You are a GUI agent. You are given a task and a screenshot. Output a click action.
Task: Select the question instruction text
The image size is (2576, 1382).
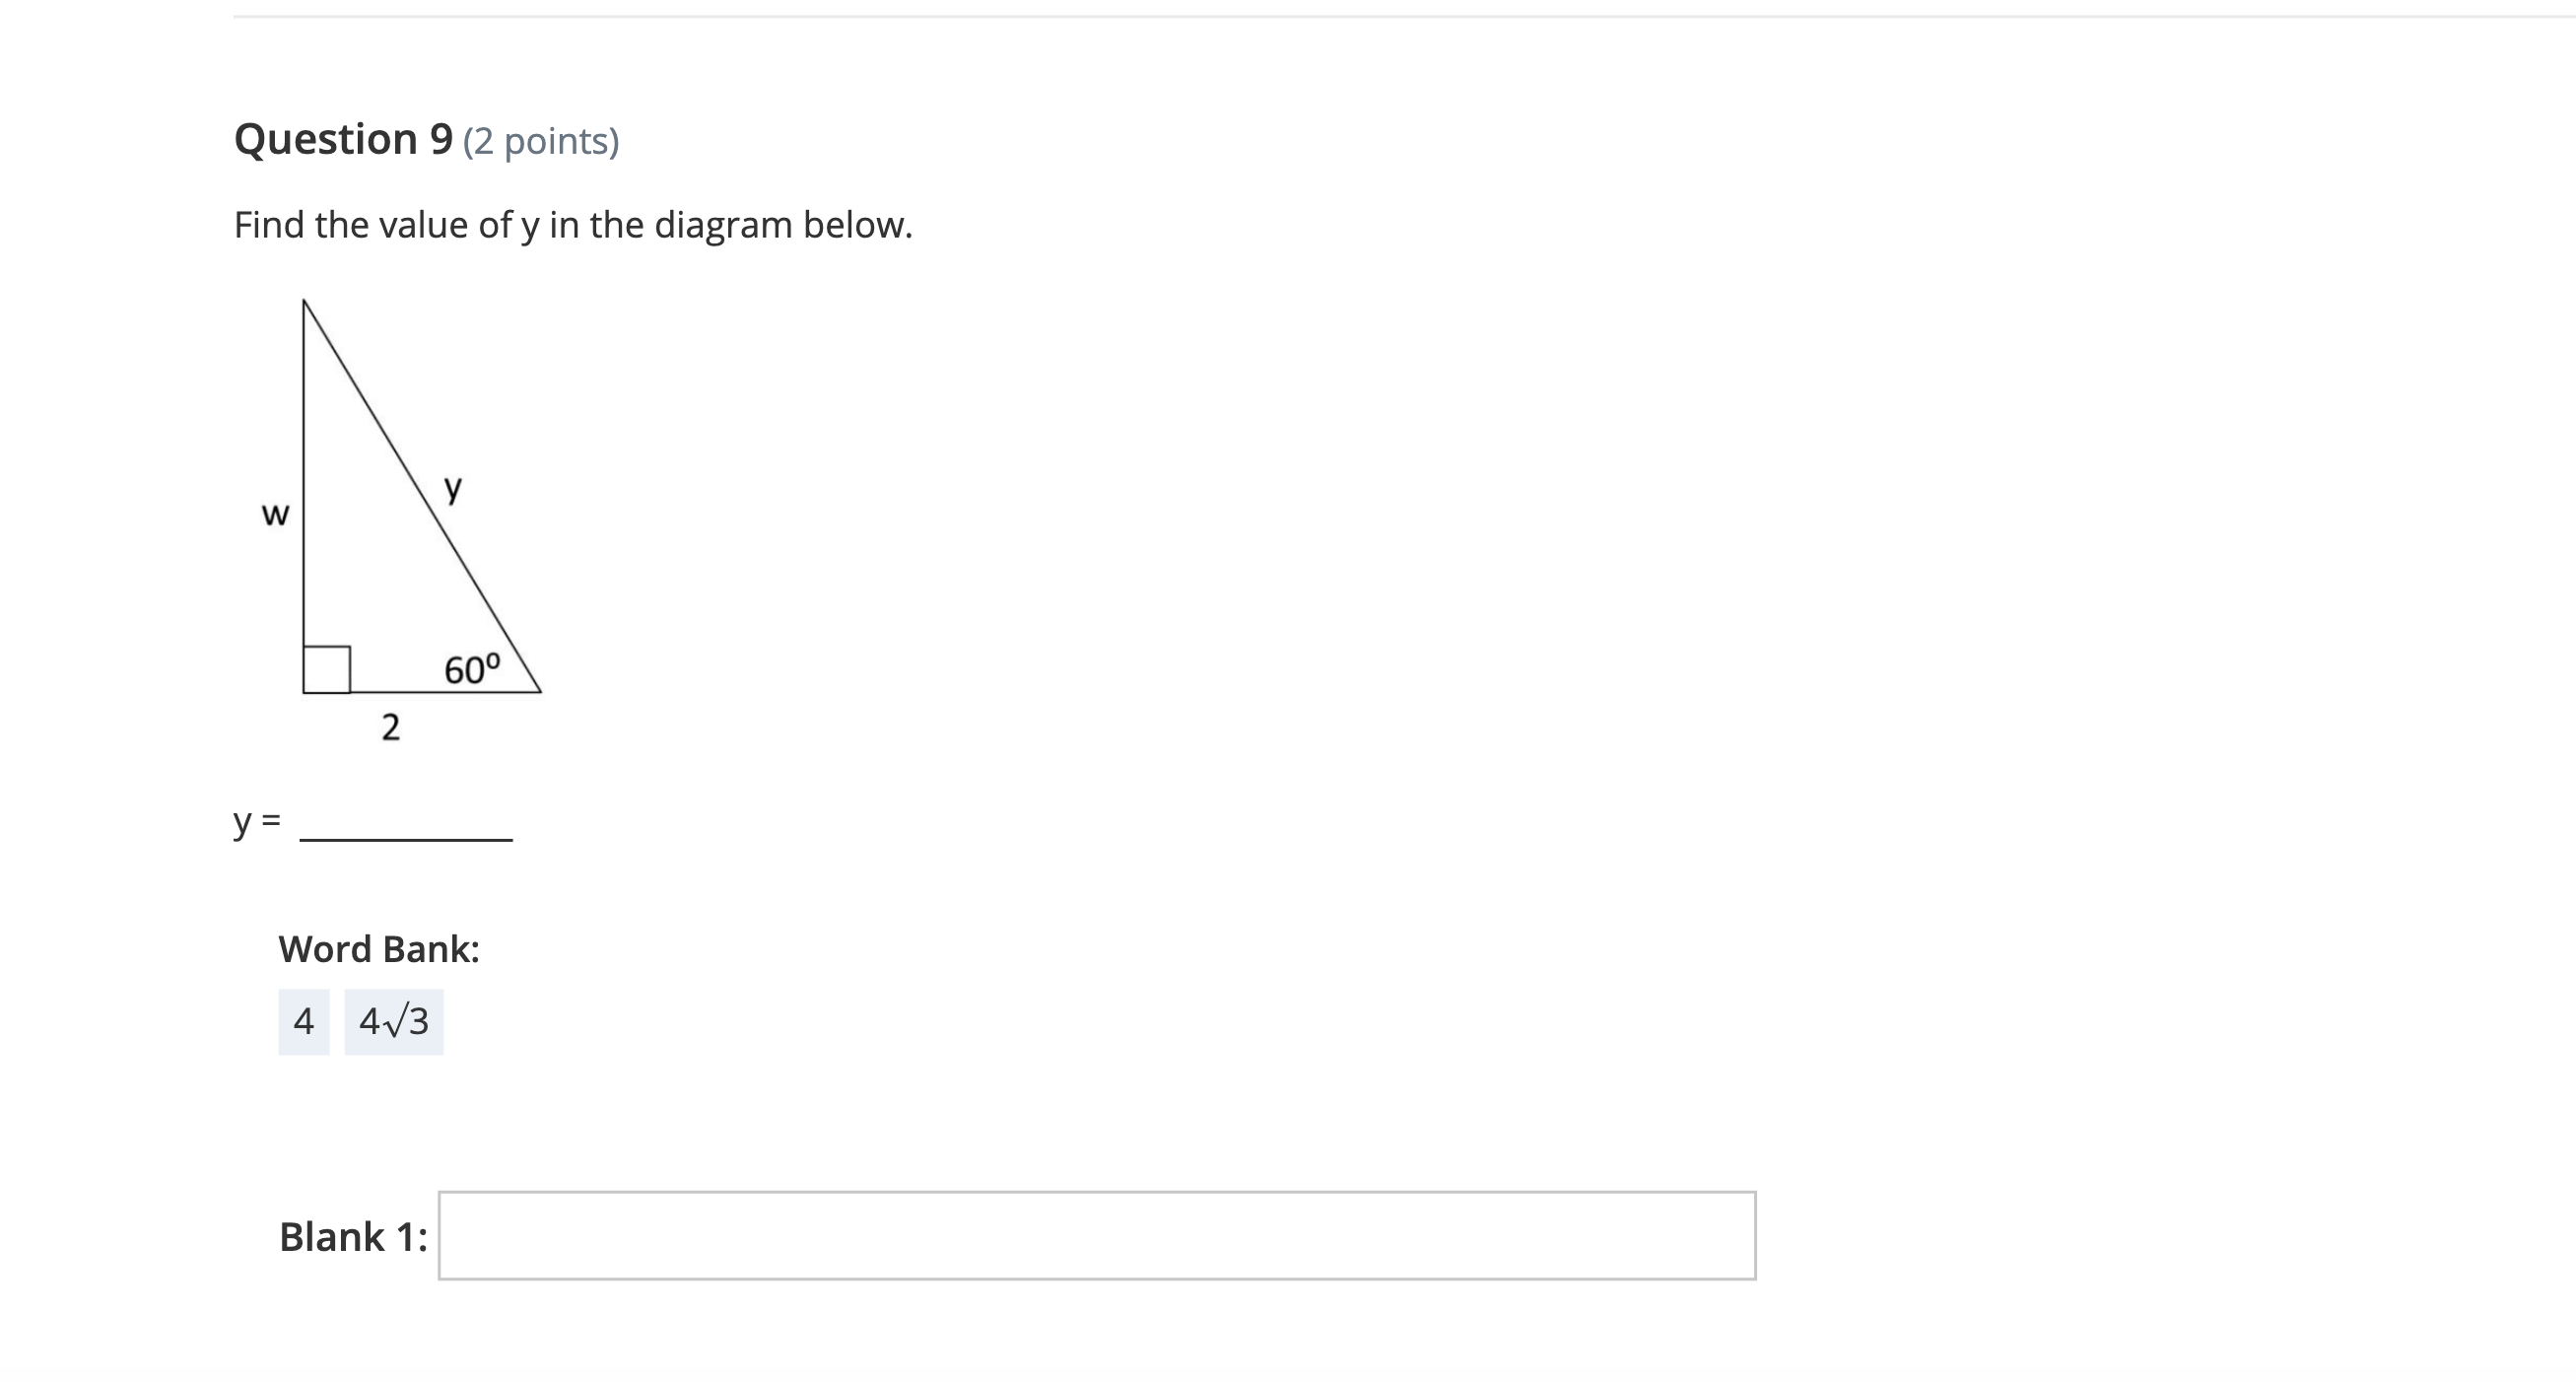pos(572,224)
